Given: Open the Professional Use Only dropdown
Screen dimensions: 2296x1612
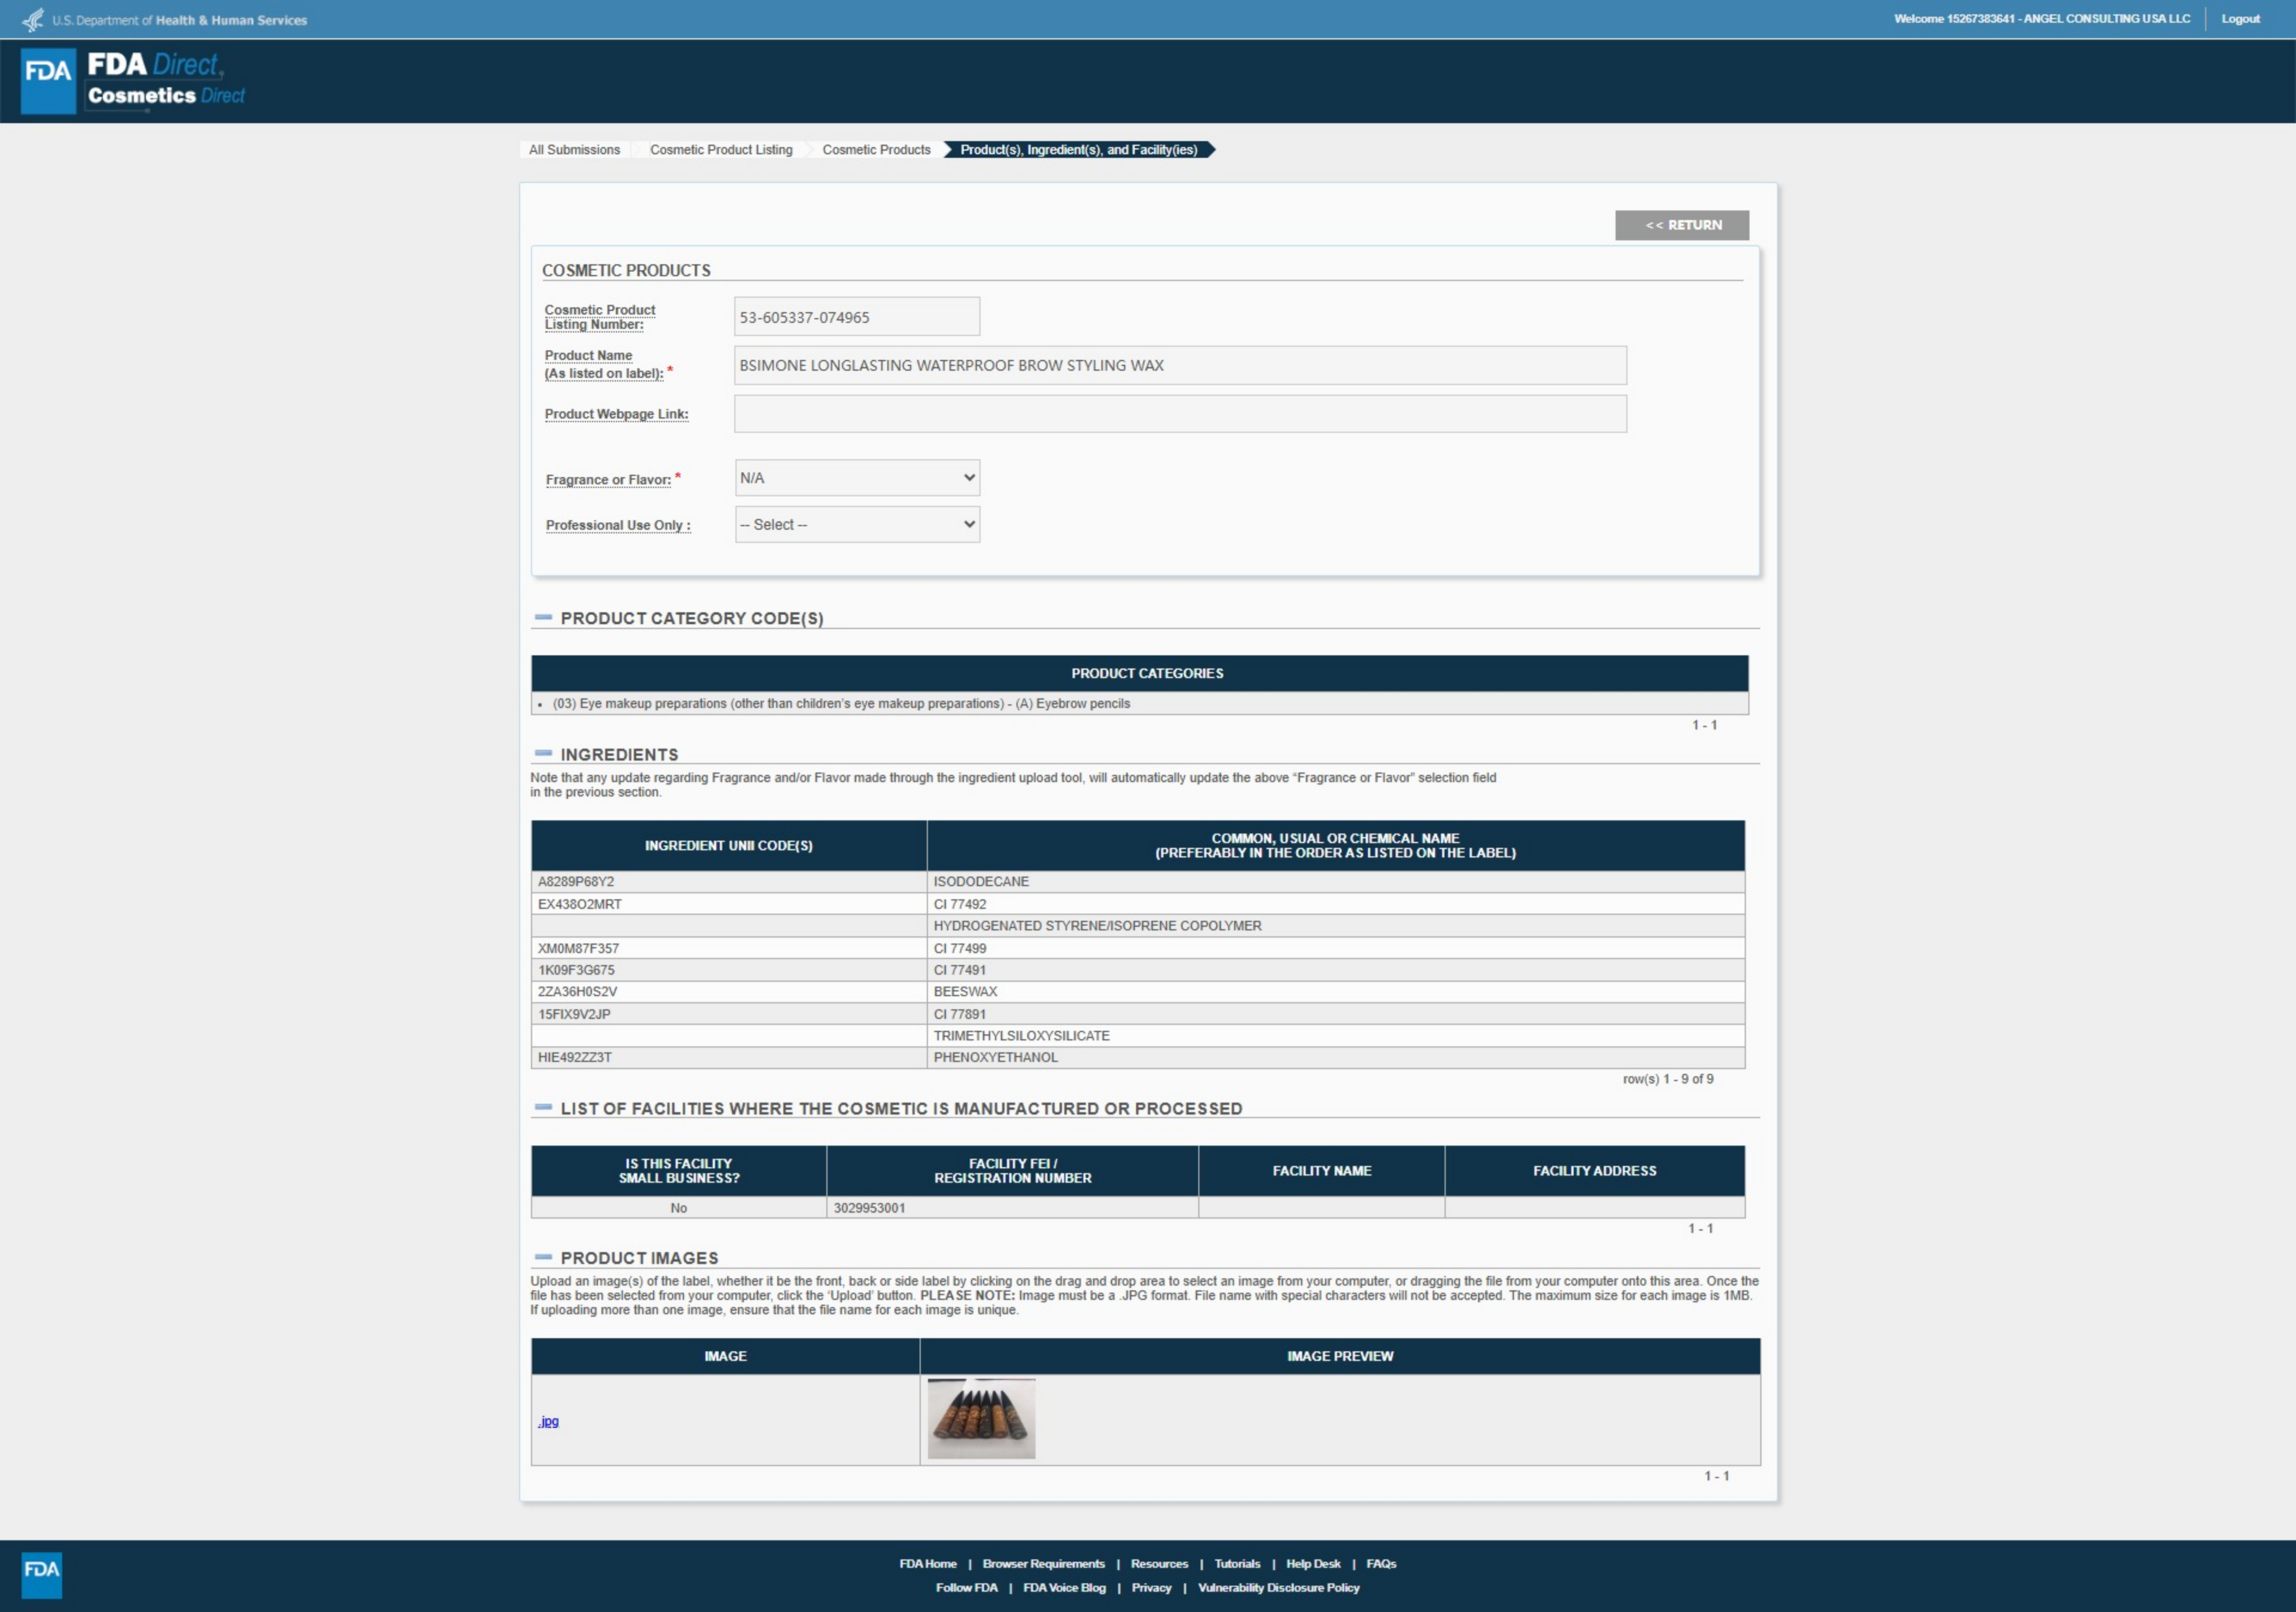Looking at the screenshot, I should (857, 525).
